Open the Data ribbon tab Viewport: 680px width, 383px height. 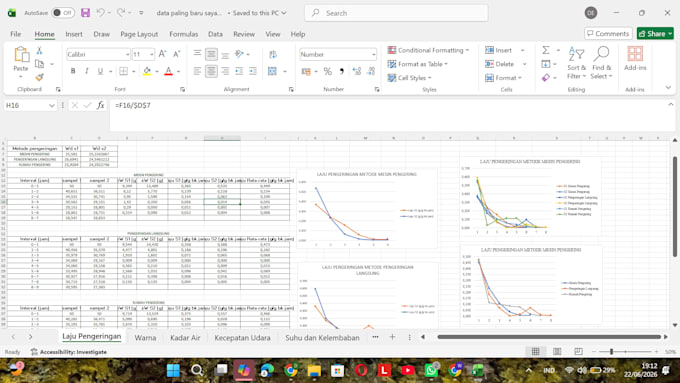(x=215, y=34)
